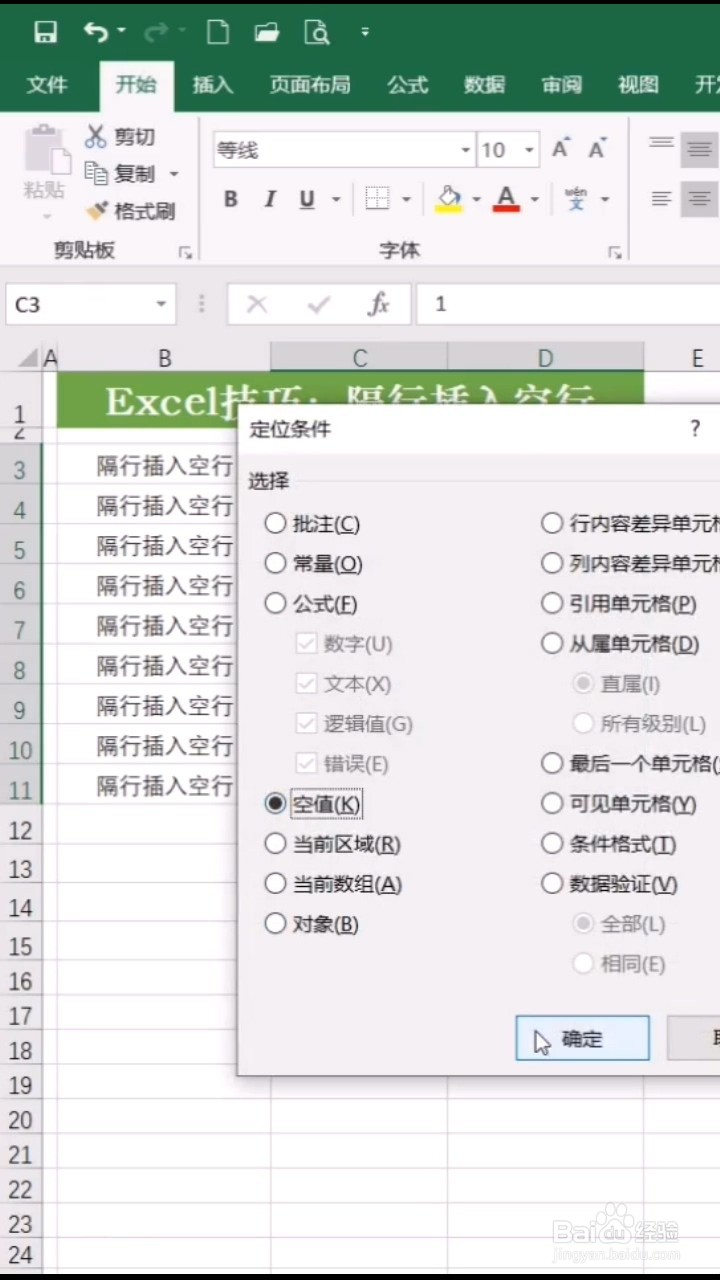Open font color dropdown arrow
The image size is (720, 1280).
[534, 200]
